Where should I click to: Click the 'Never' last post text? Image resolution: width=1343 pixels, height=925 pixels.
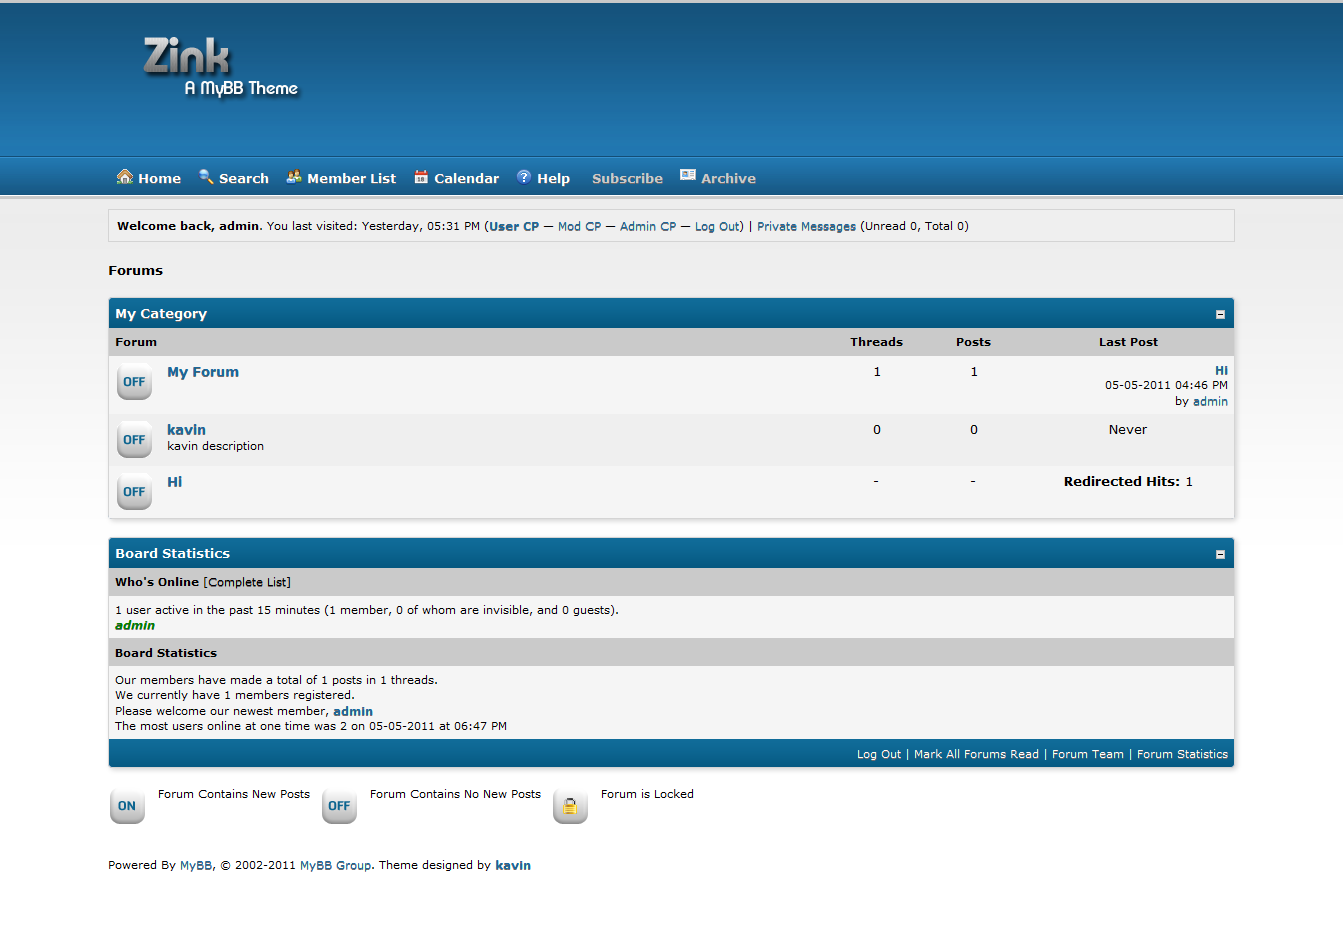click(x=1128, y=430)
